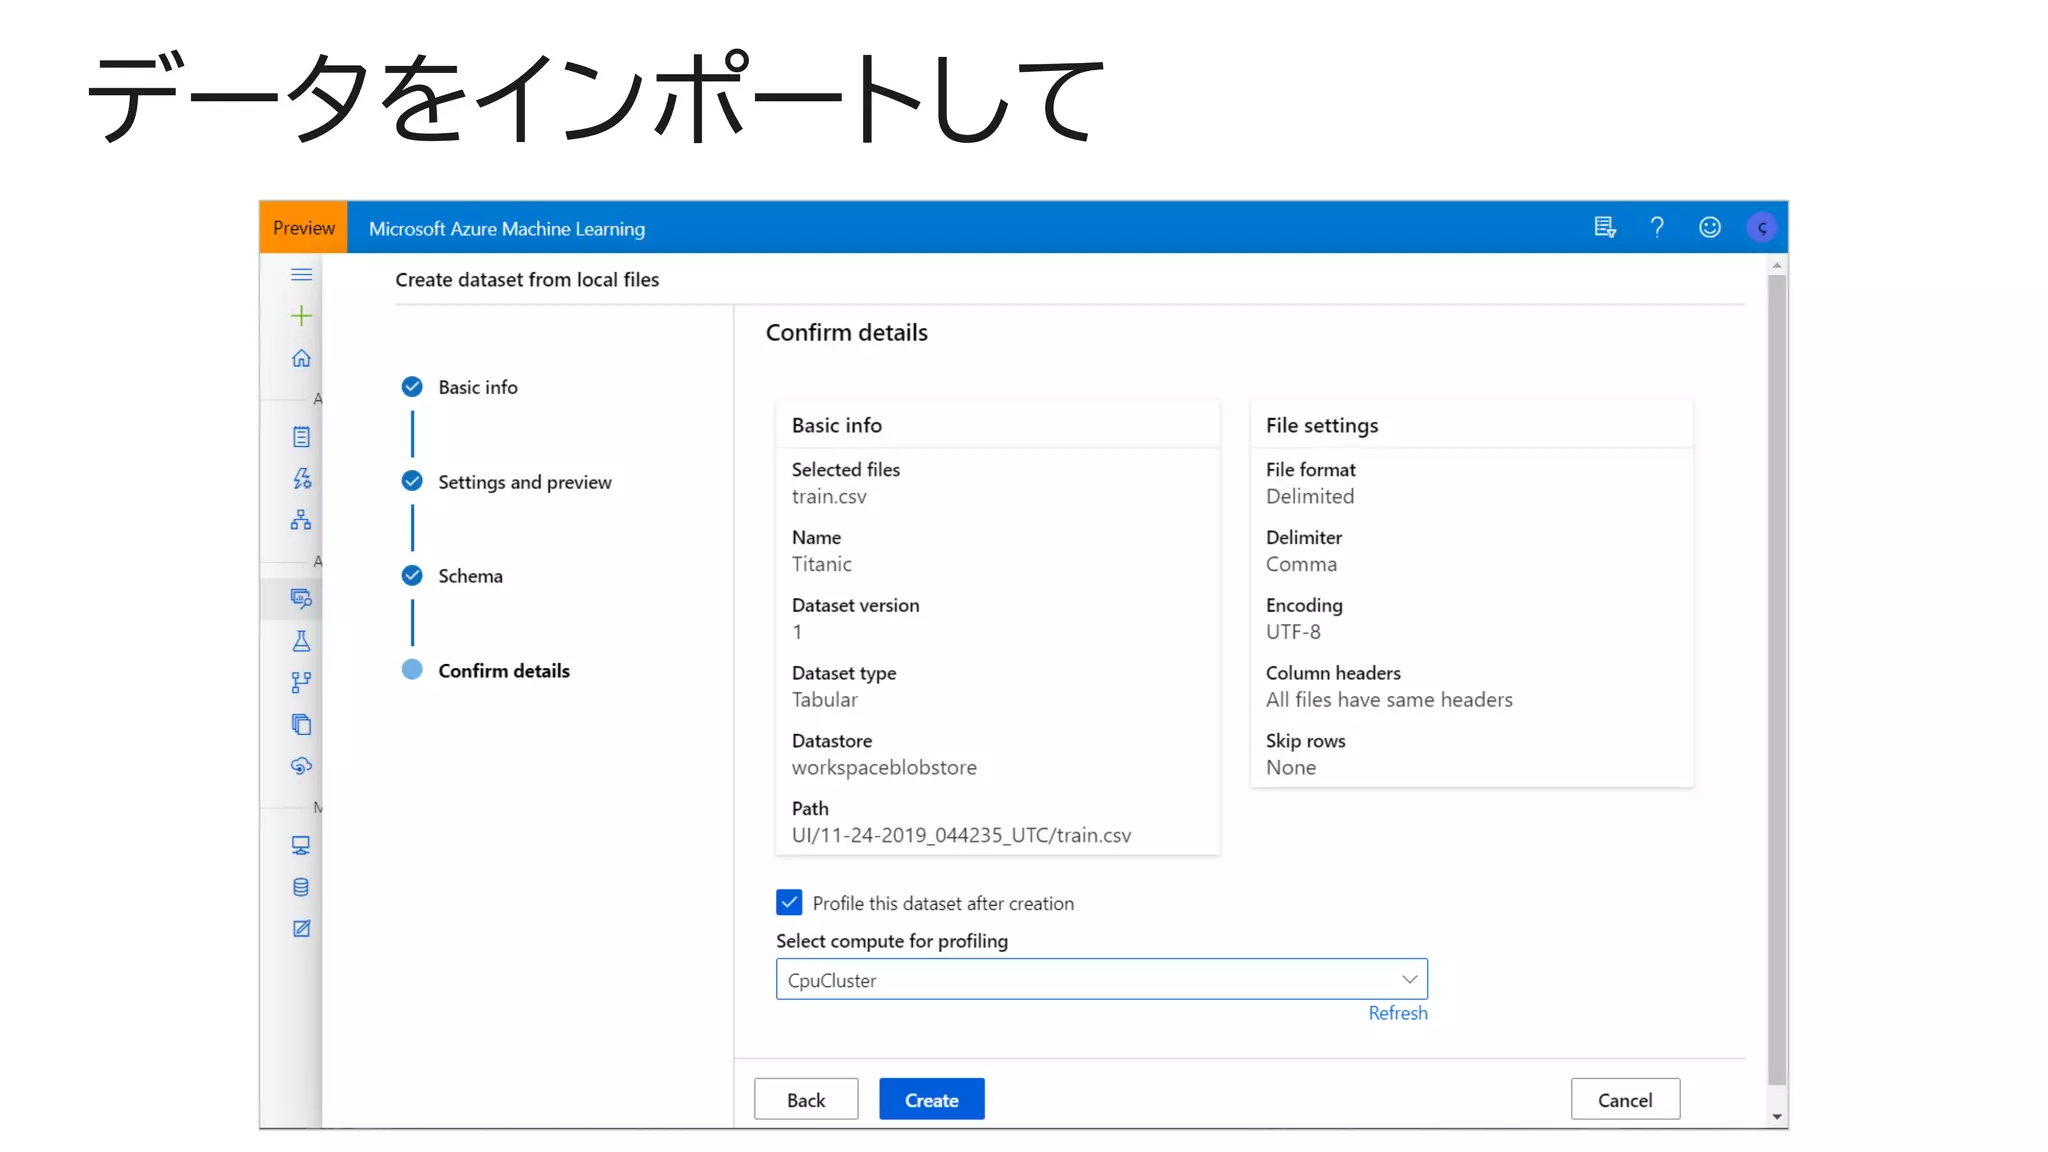
Task: Click the 'Select compute for profiling' label
Action: tap(892, 941)
